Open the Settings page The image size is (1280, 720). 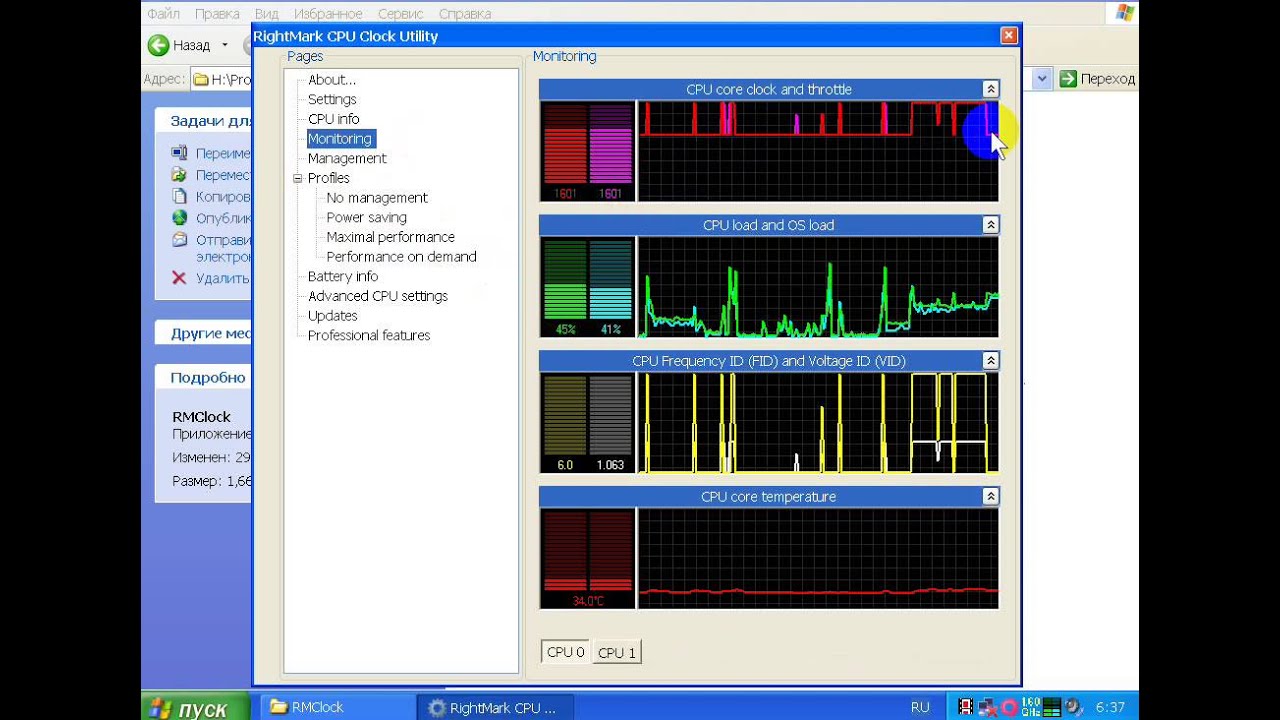click(x=332, y=99)
